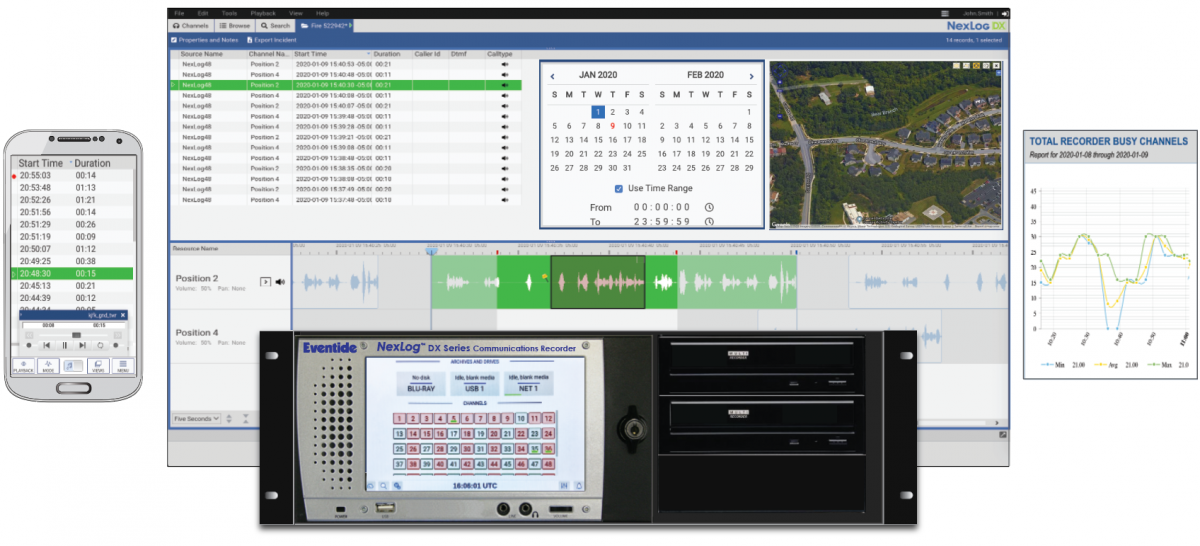Select the highlighted green NexLog48 record row

pos(345,85)
